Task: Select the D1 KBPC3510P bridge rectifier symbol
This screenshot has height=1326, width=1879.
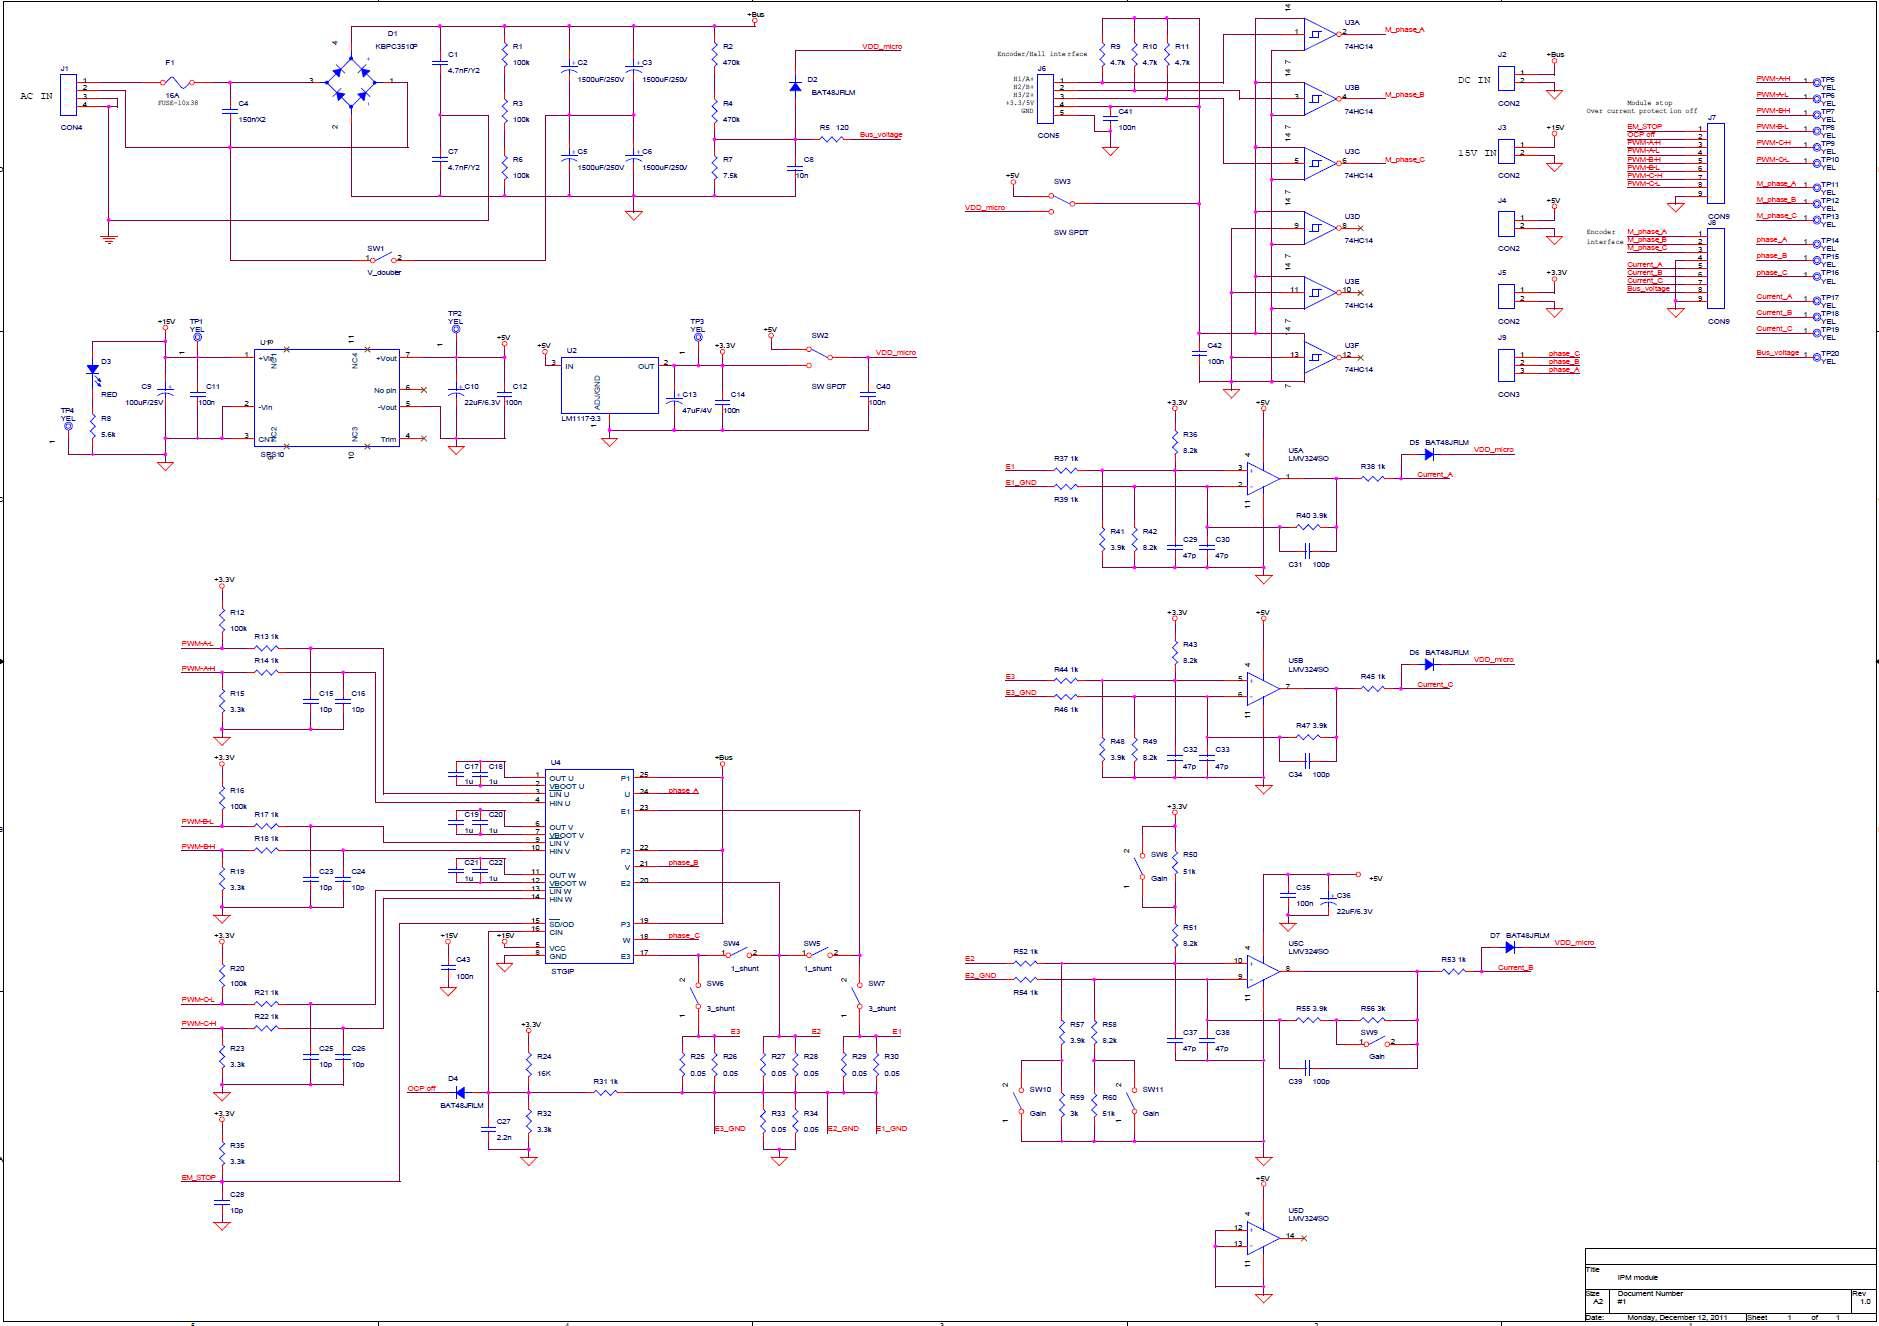Action: click(x=351, y=81)
